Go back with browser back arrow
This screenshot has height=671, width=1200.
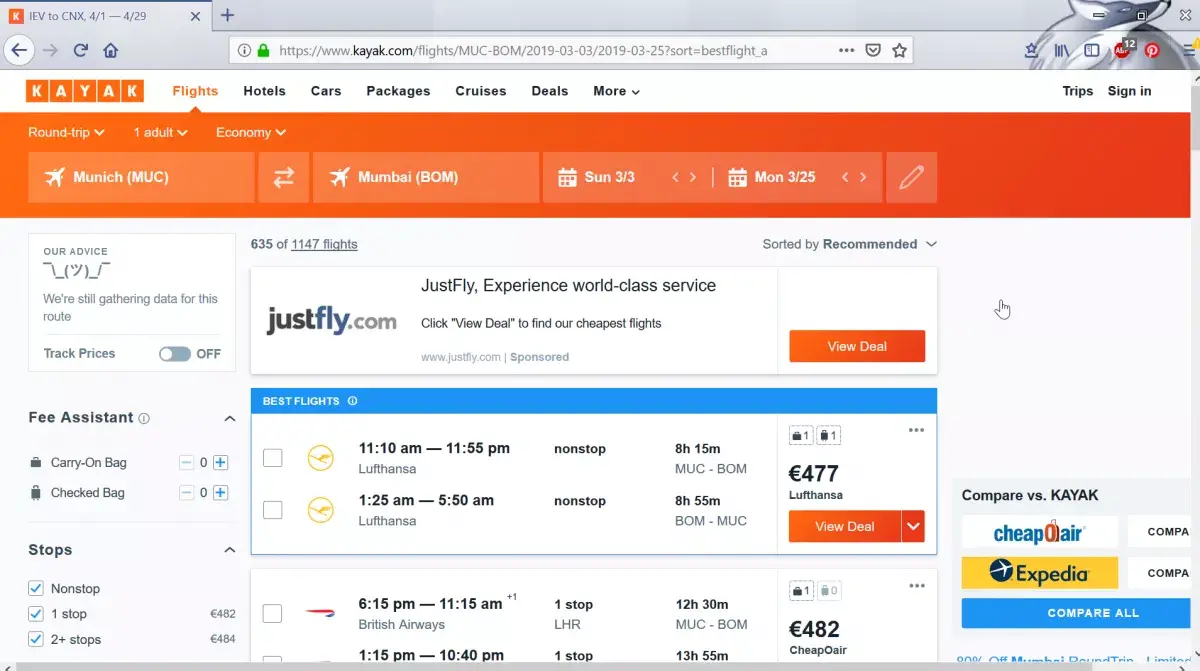(x=19, y=50)
